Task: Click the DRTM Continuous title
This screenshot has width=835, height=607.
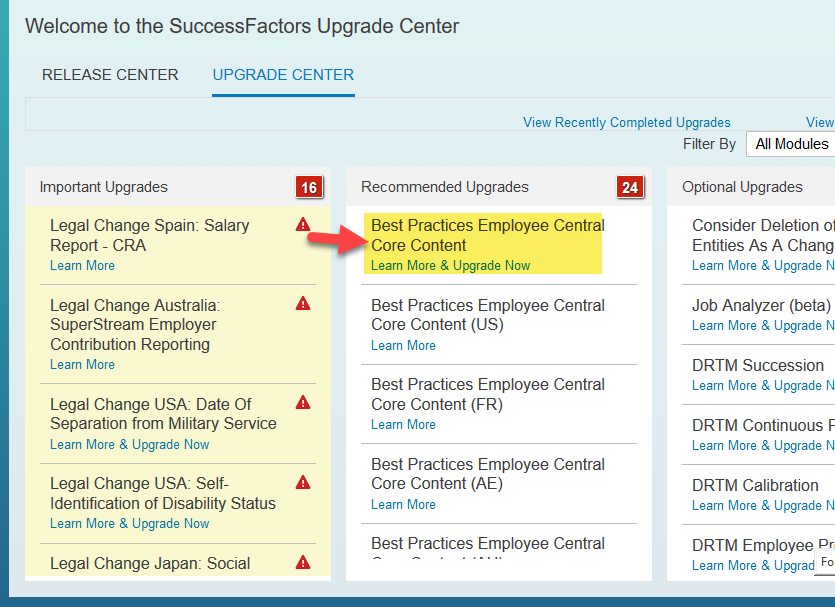Action: click(763, 425)
